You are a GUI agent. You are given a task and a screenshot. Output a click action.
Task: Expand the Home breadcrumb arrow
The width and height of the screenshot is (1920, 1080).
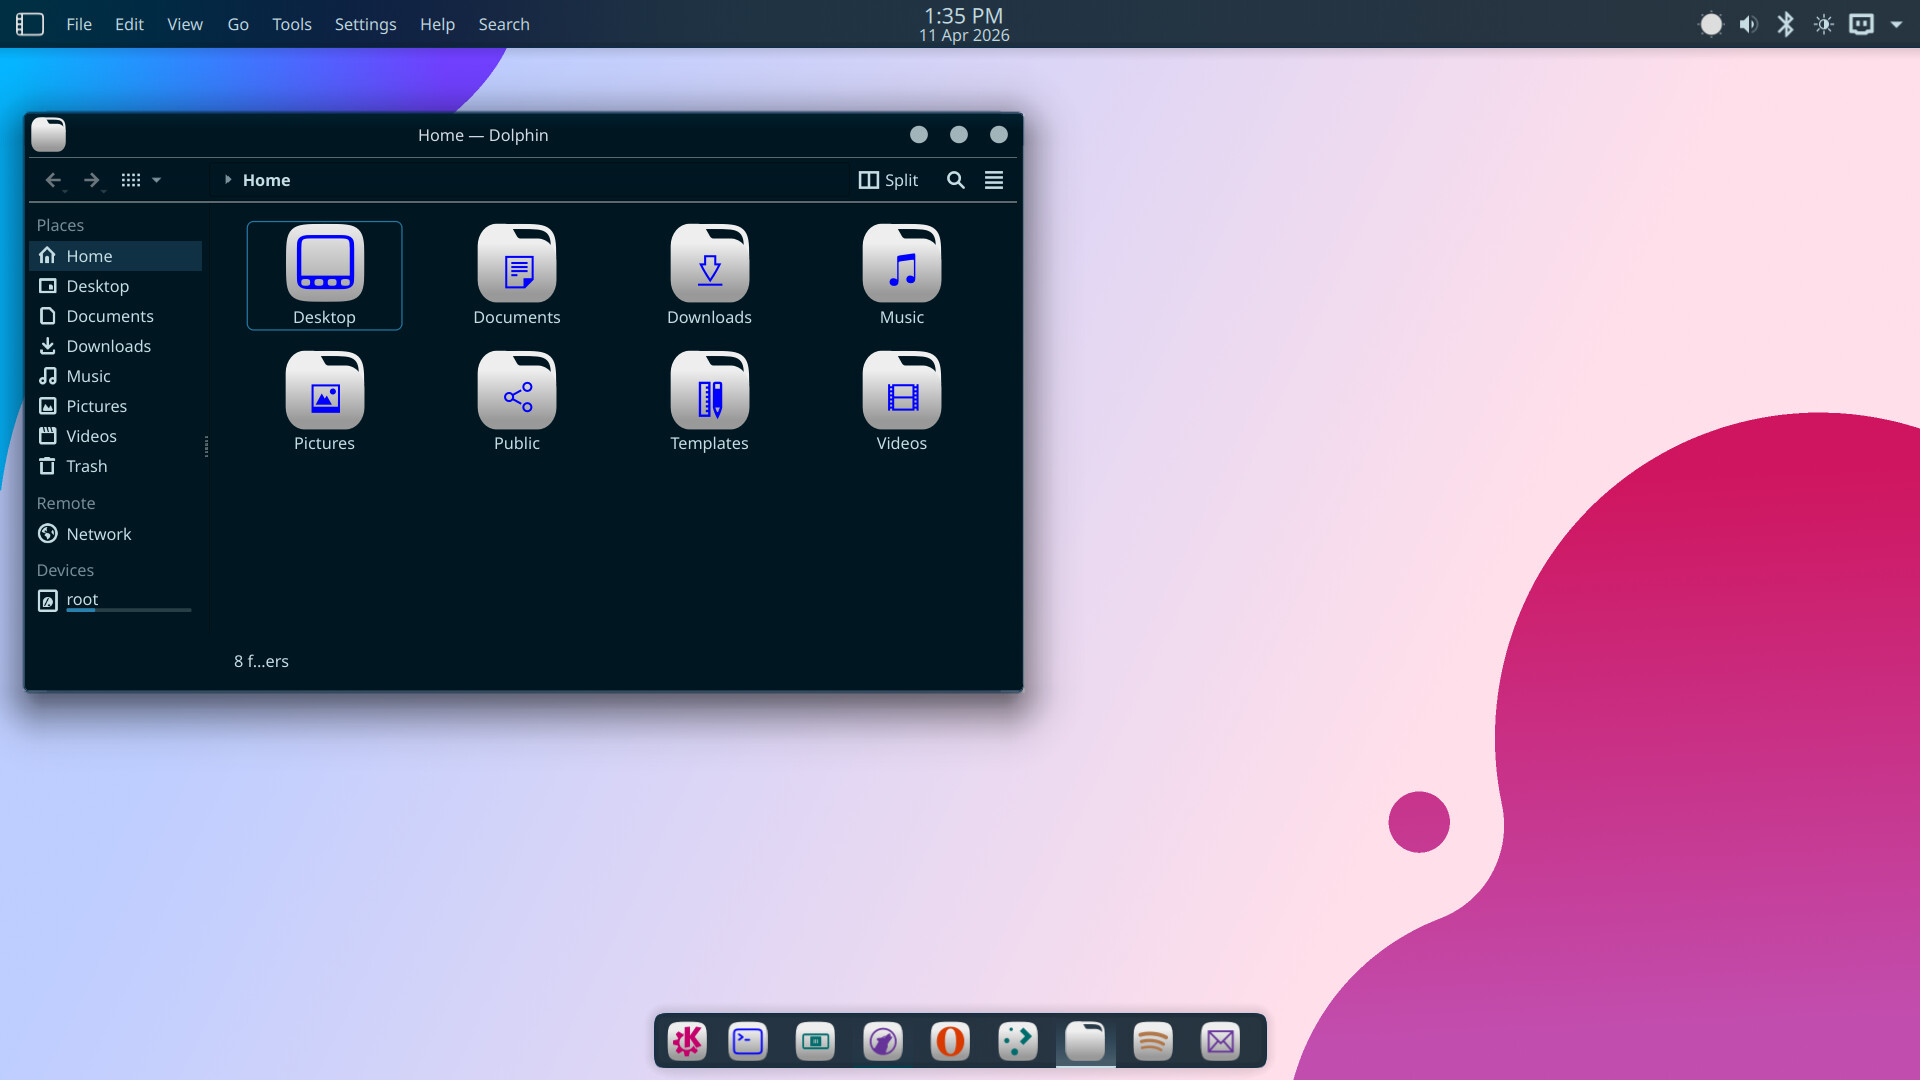tap(228, 180)
